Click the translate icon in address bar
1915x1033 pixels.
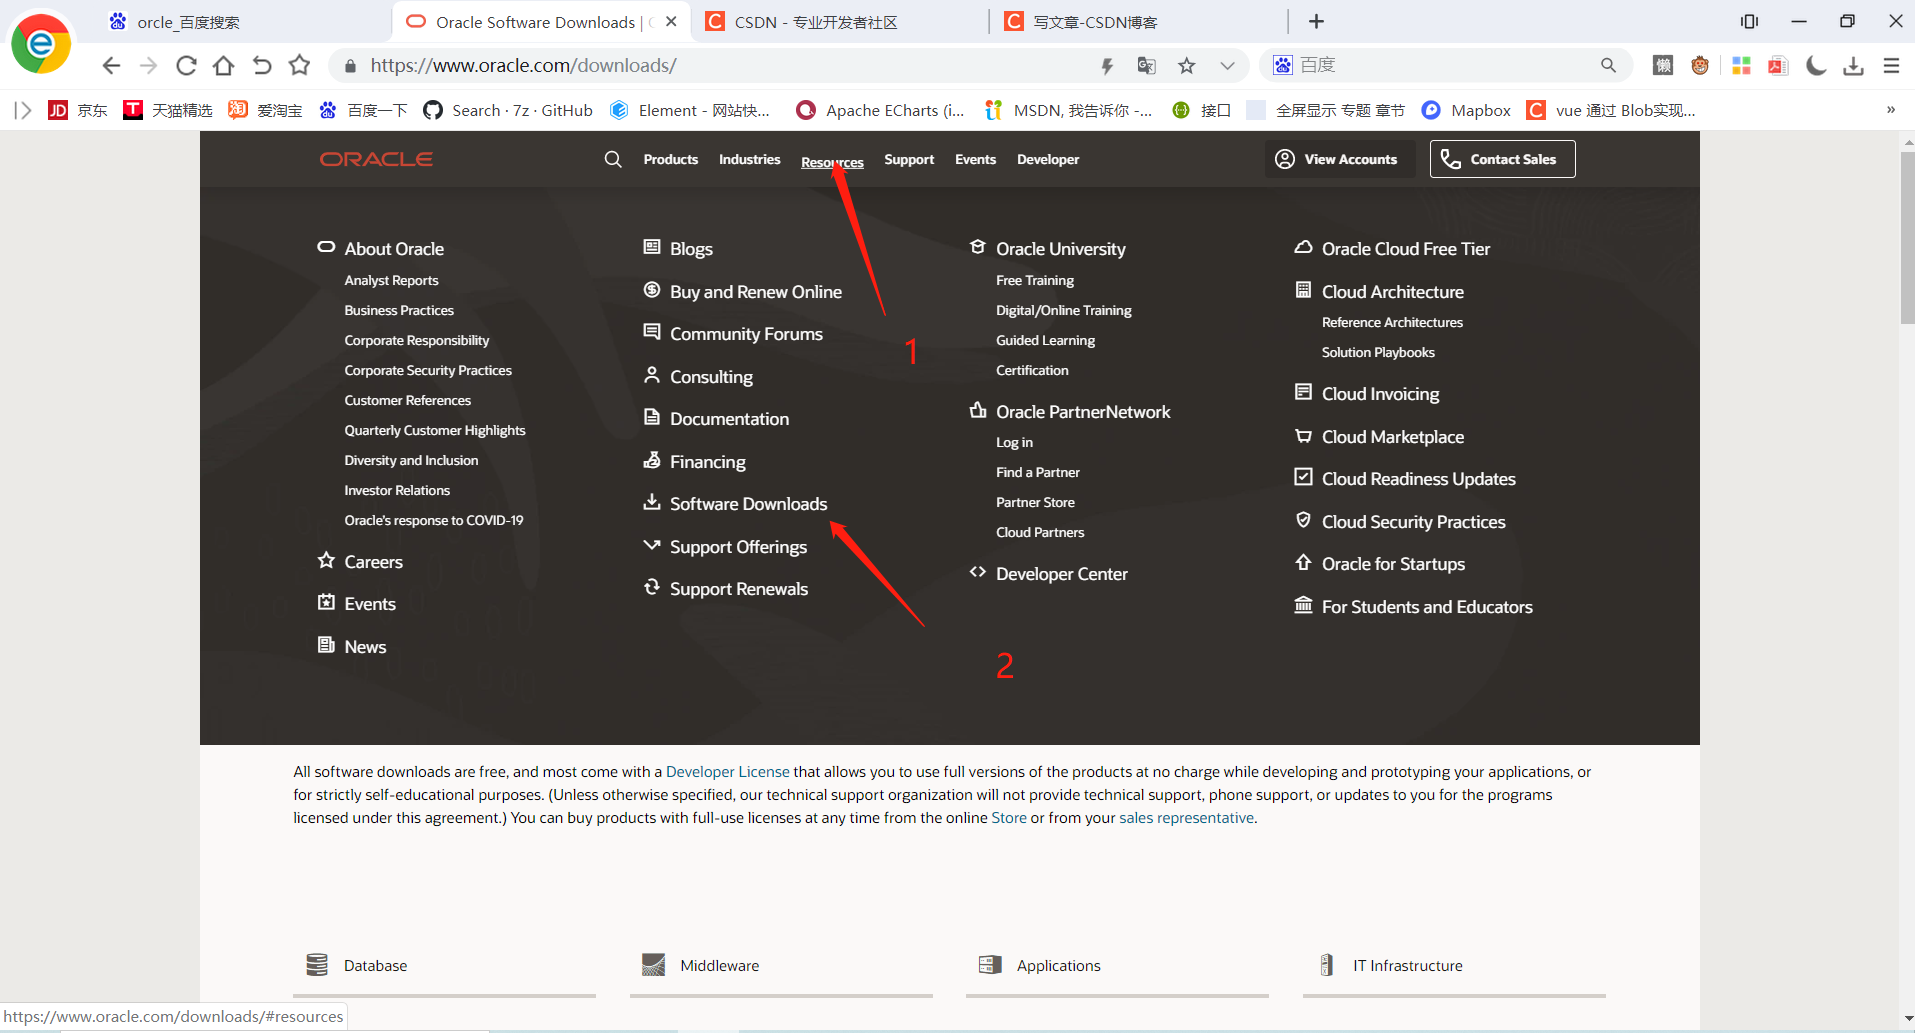(1147, 65)
